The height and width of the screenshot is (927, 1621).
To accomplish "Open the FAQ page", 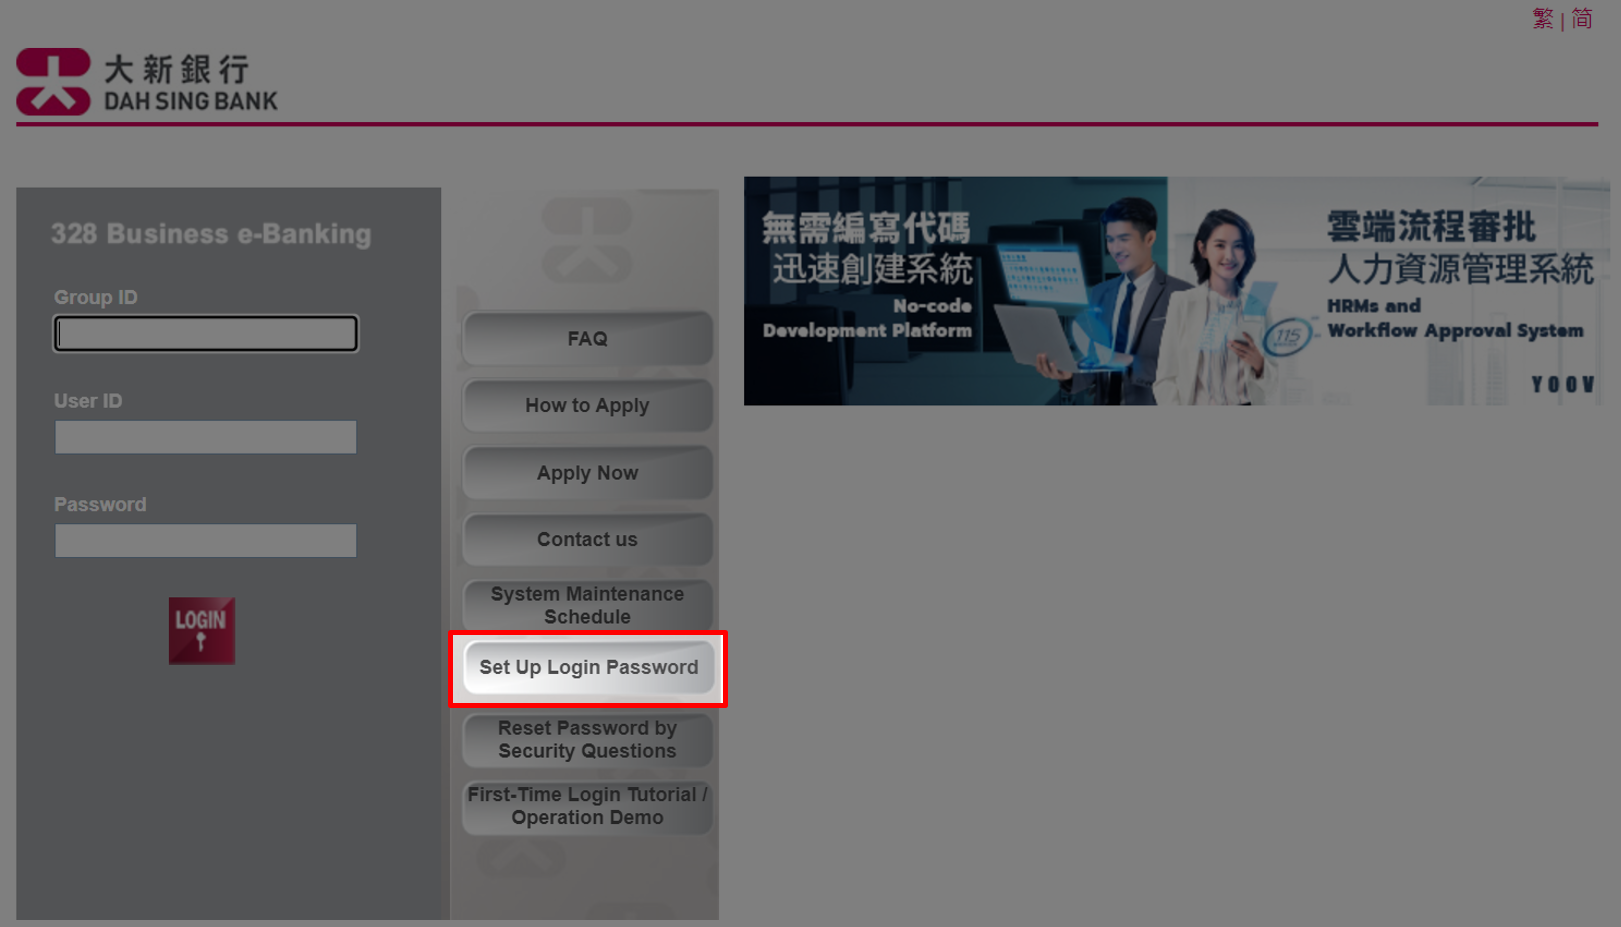I will click(588, 339).
